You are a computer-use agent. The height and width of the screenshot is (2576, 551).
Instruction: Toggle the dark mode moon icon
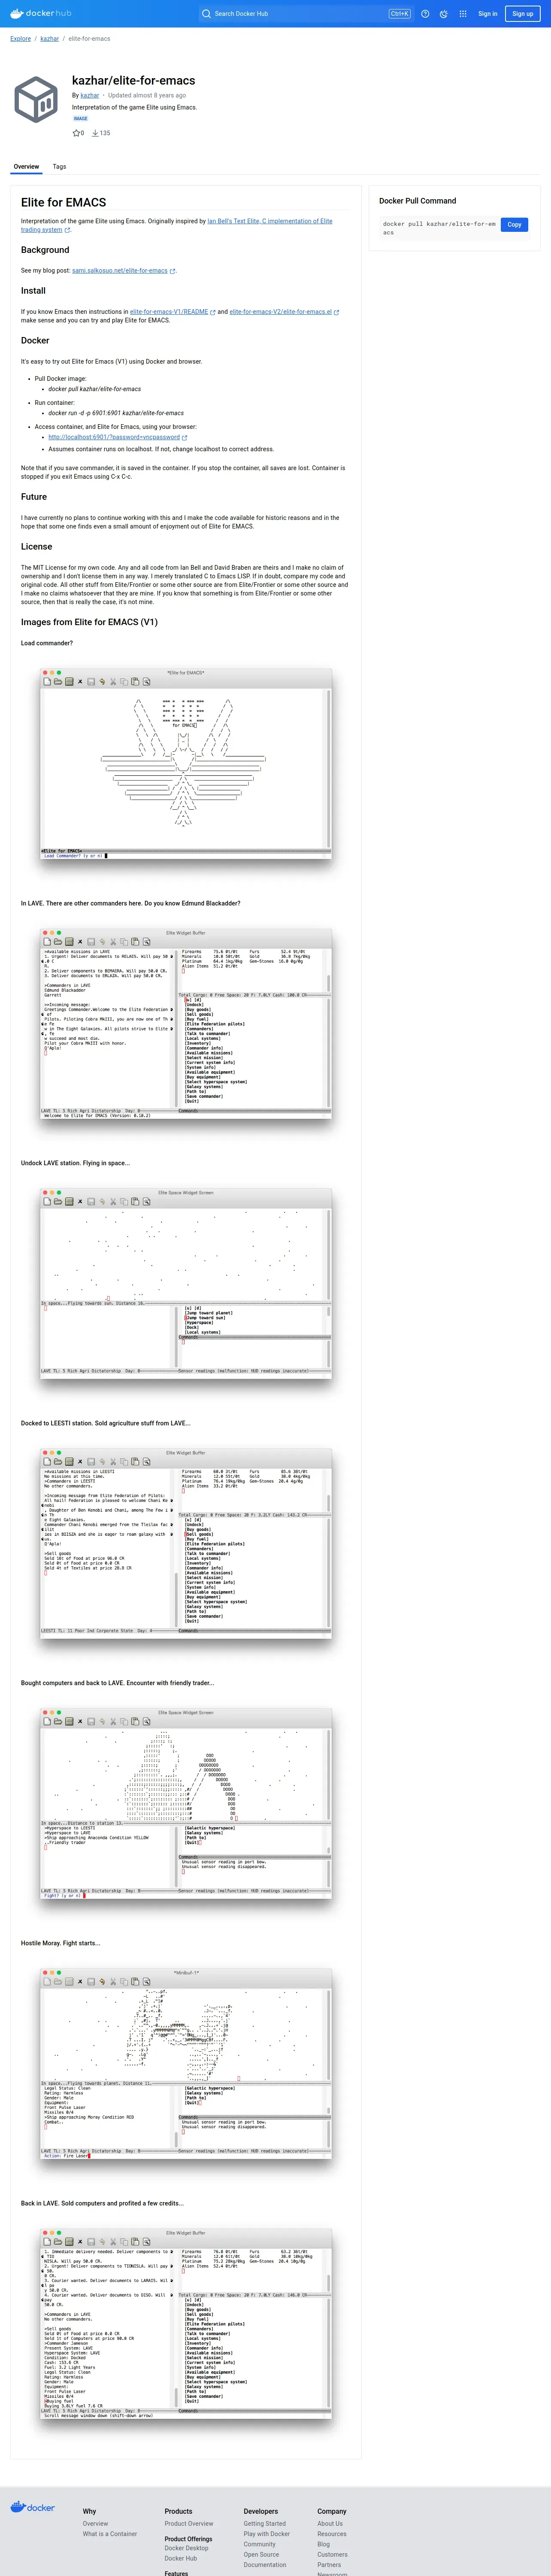pos(444,14)
